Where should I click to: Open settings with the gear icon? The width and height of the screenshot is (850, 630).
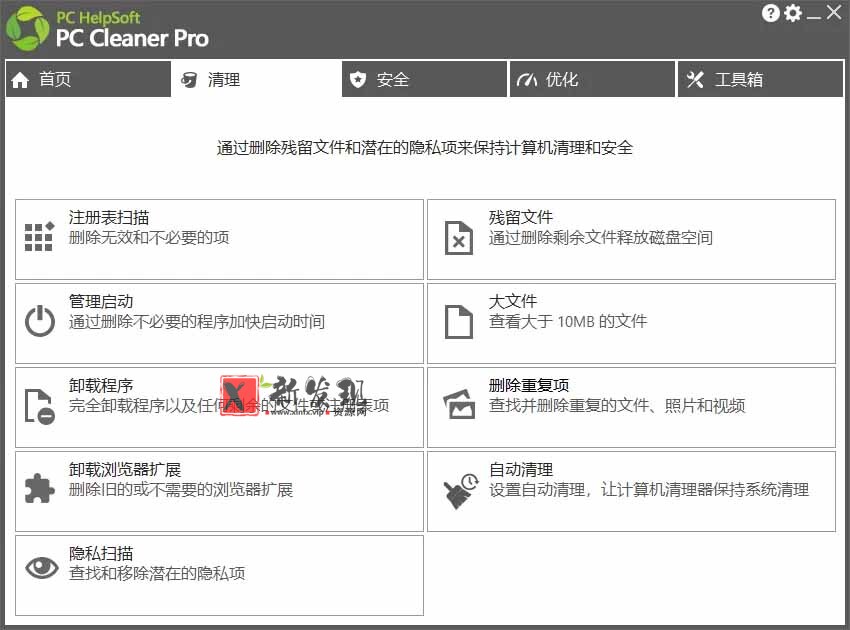[x=793, y=12]
